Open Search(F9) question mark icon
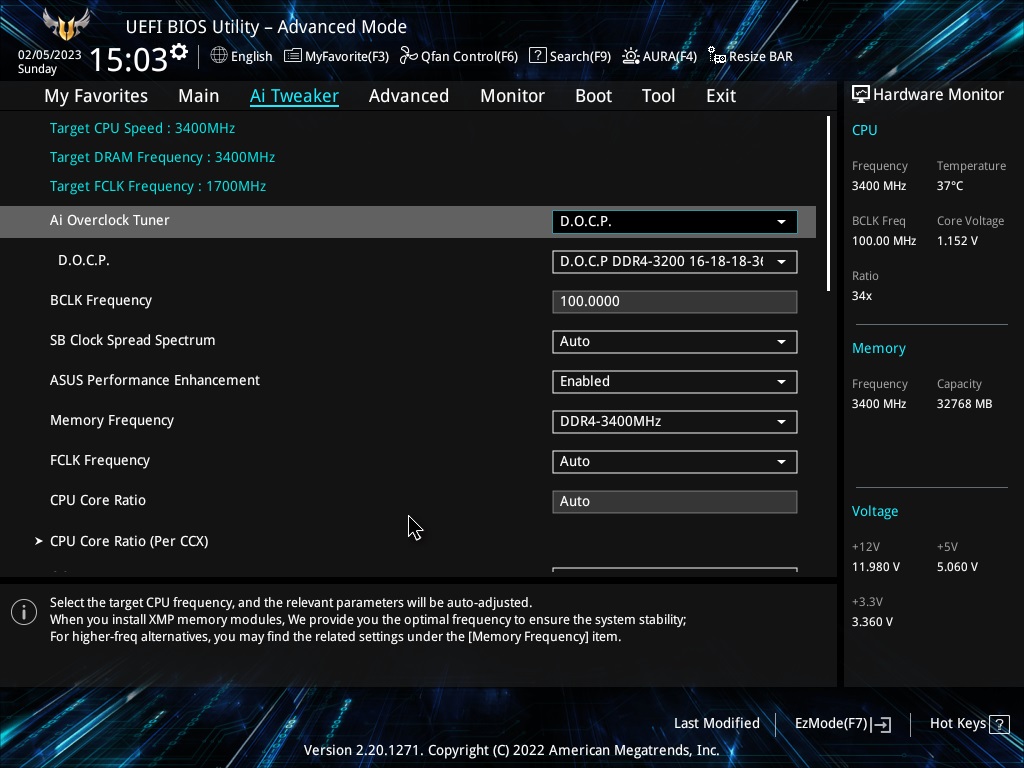The width and height of the screenshot is (1024, 768). 537,56
